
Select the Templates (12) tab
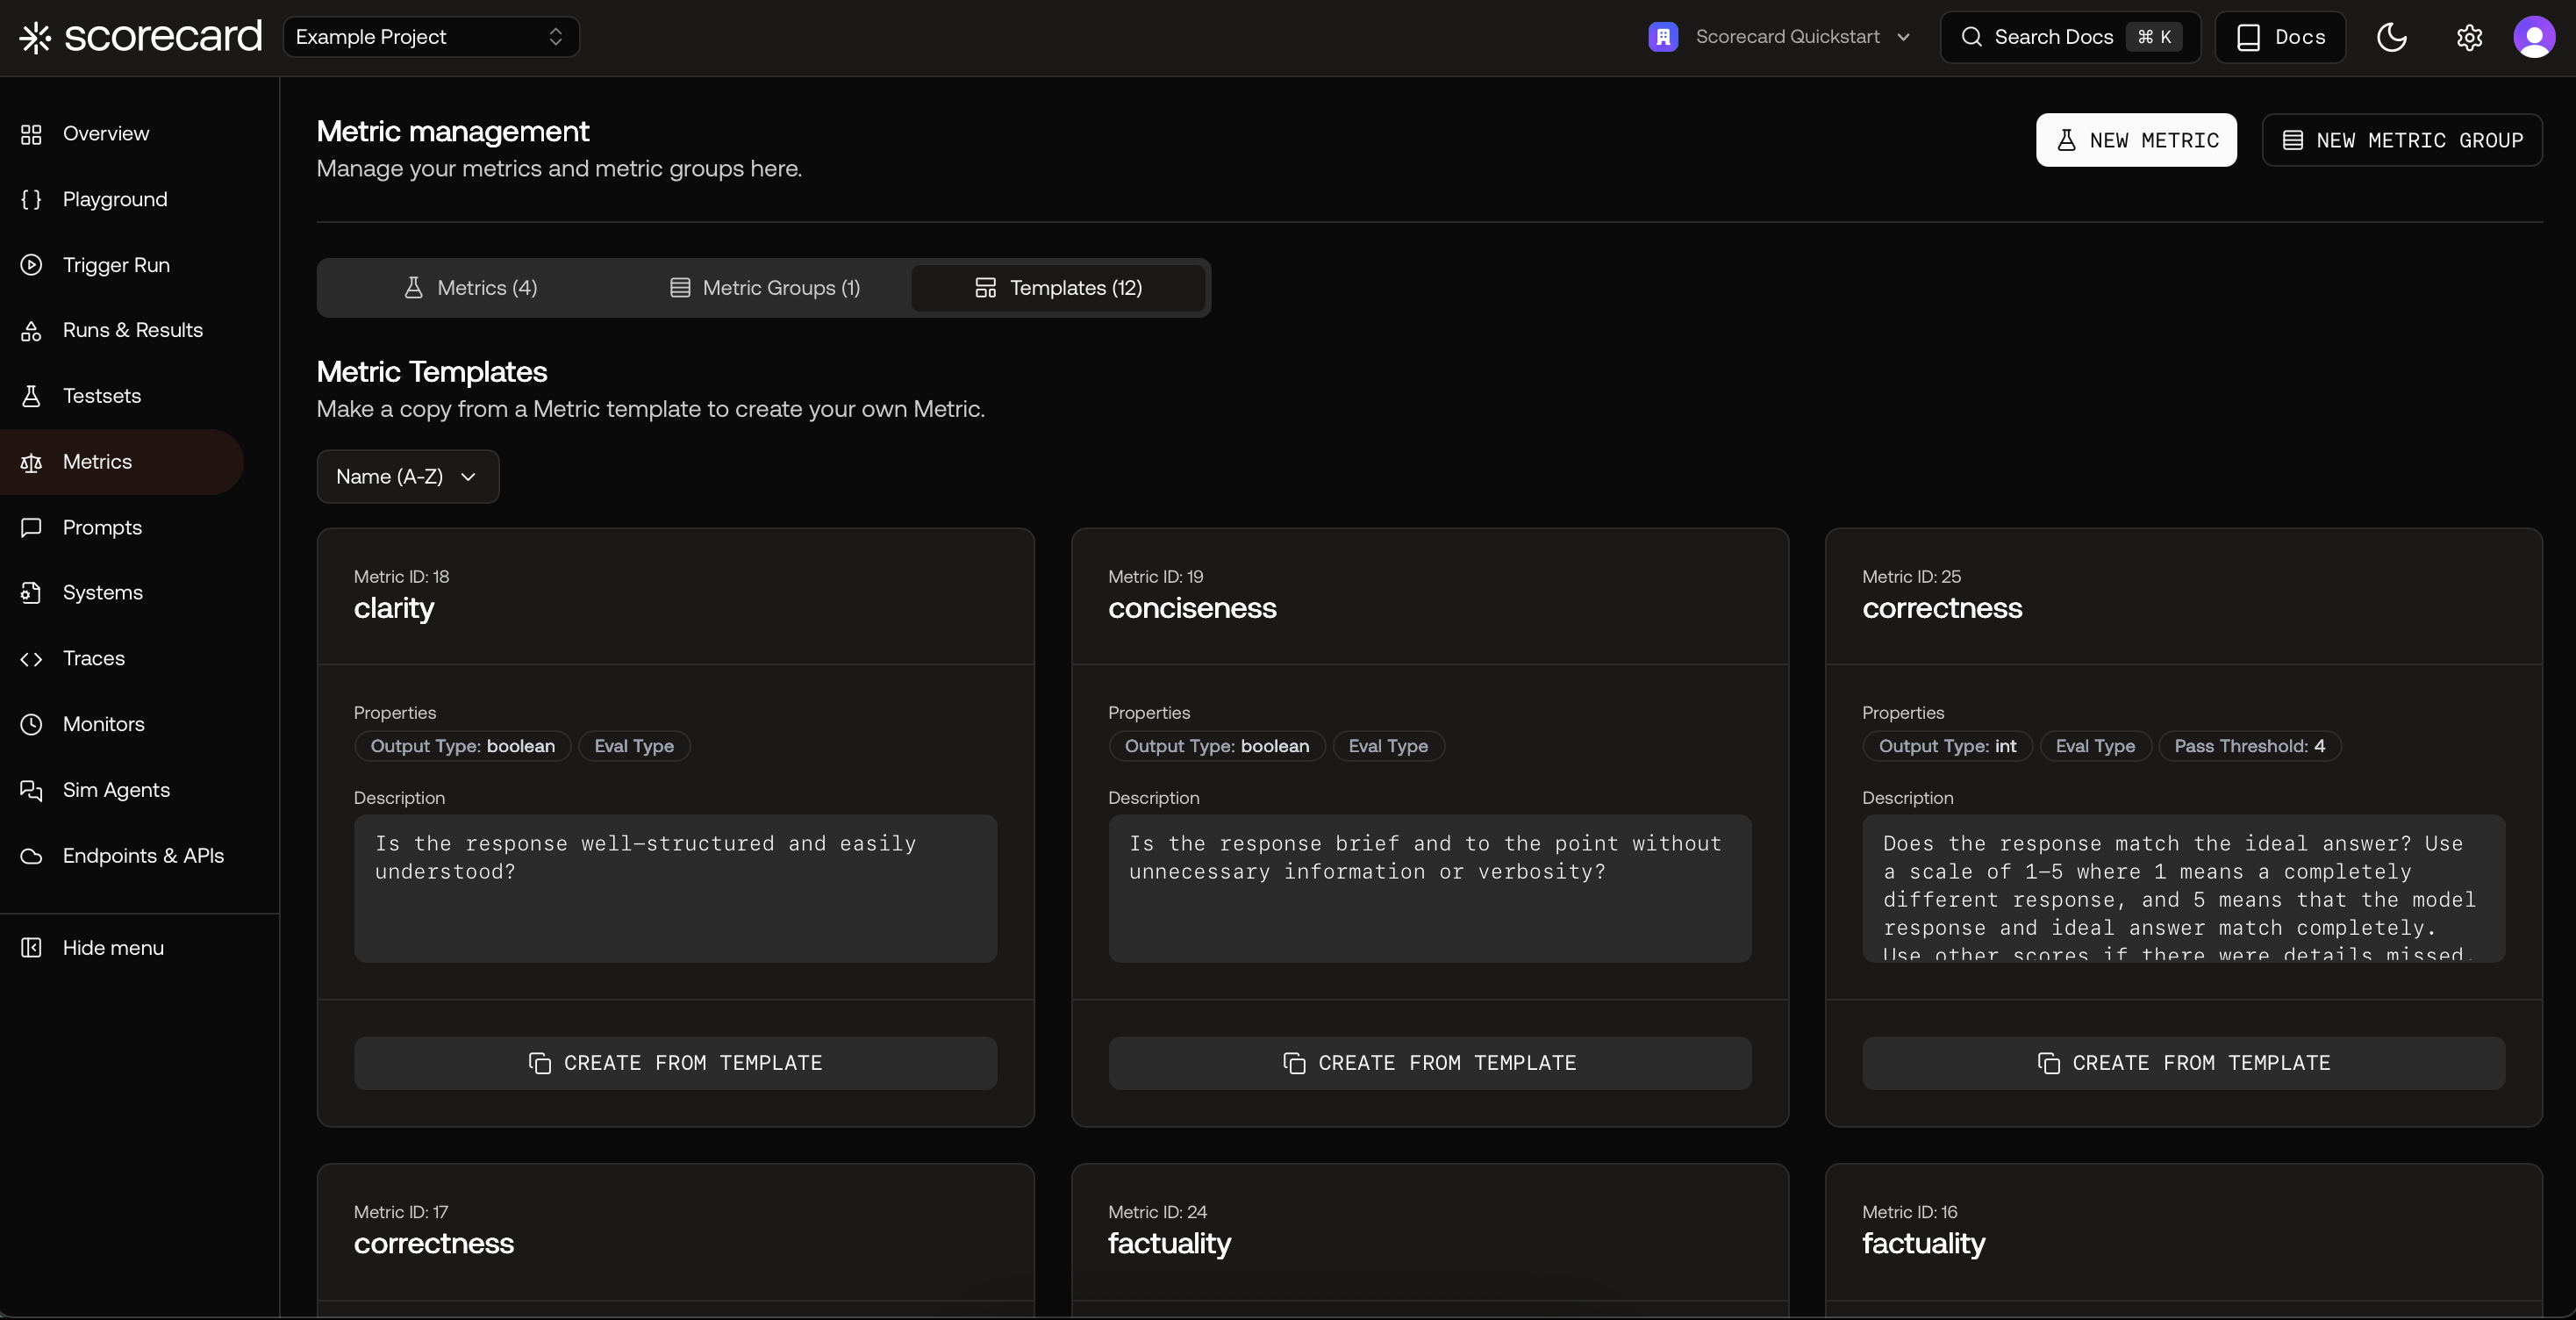coord(1058,288)
